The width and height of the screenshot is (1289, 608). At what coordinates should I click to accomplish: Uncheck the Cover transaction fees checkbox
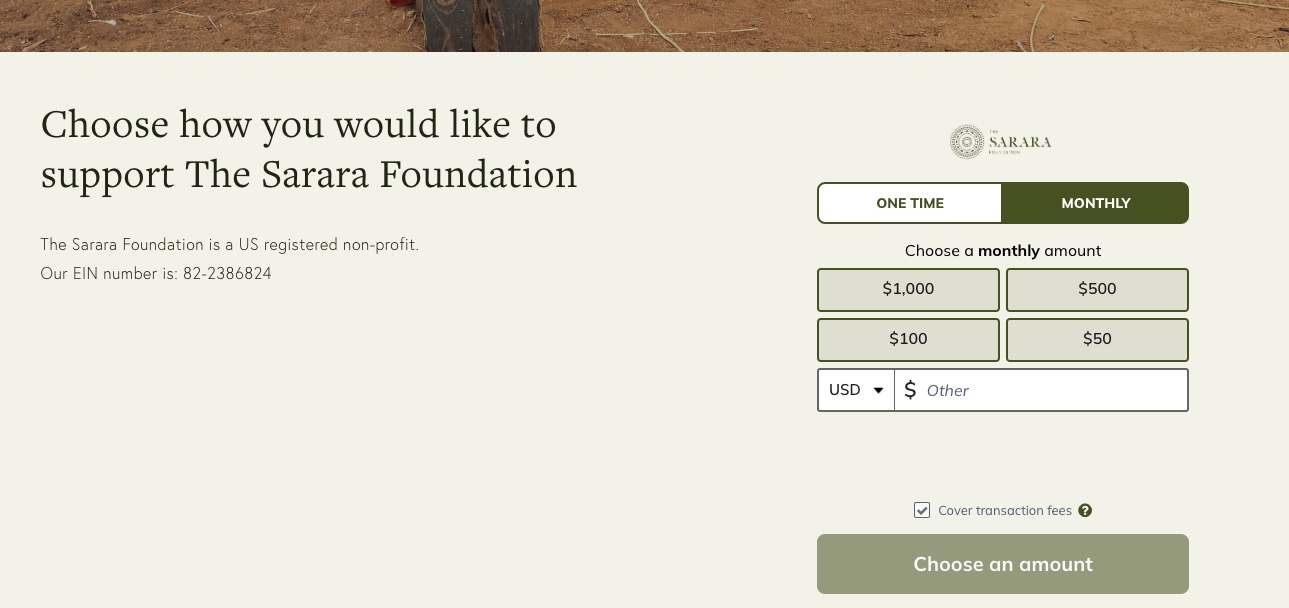(x=922, y=511)
